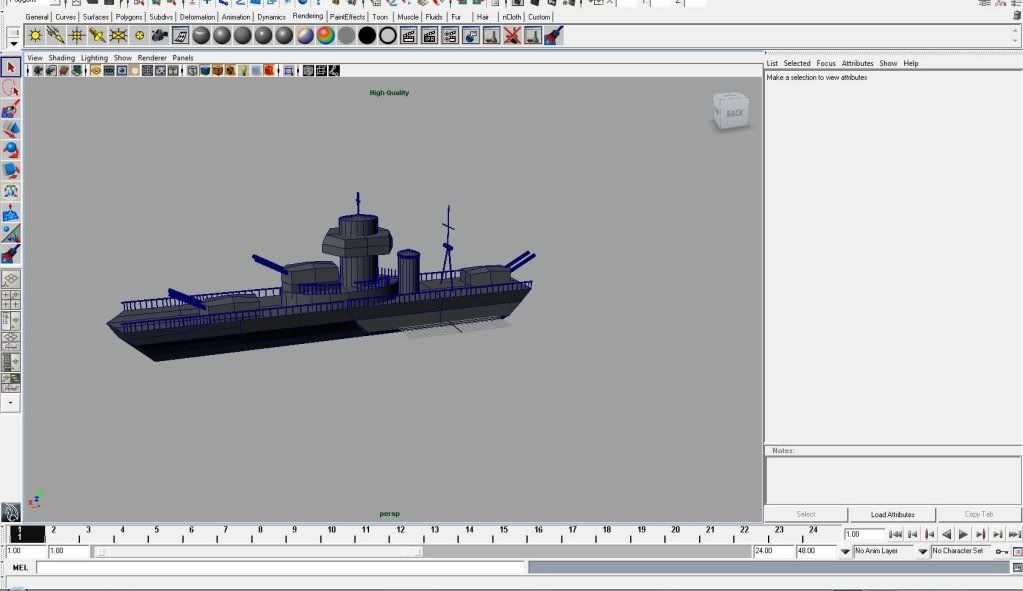Select the Soft Modification tool
The height and width of the screenshot is (591, 1023).
(x=10, y=213)
